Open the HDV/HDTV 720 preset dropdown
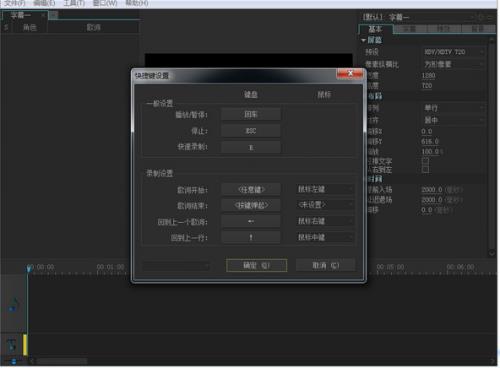 pyautogui.click(x=454, y=52)
